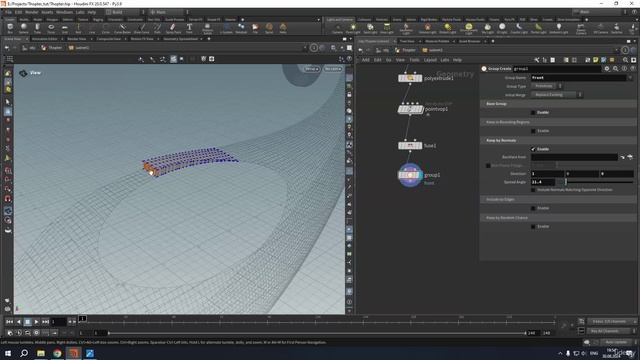
Task: Click the Group Name input field
Action: pos(578,78)
